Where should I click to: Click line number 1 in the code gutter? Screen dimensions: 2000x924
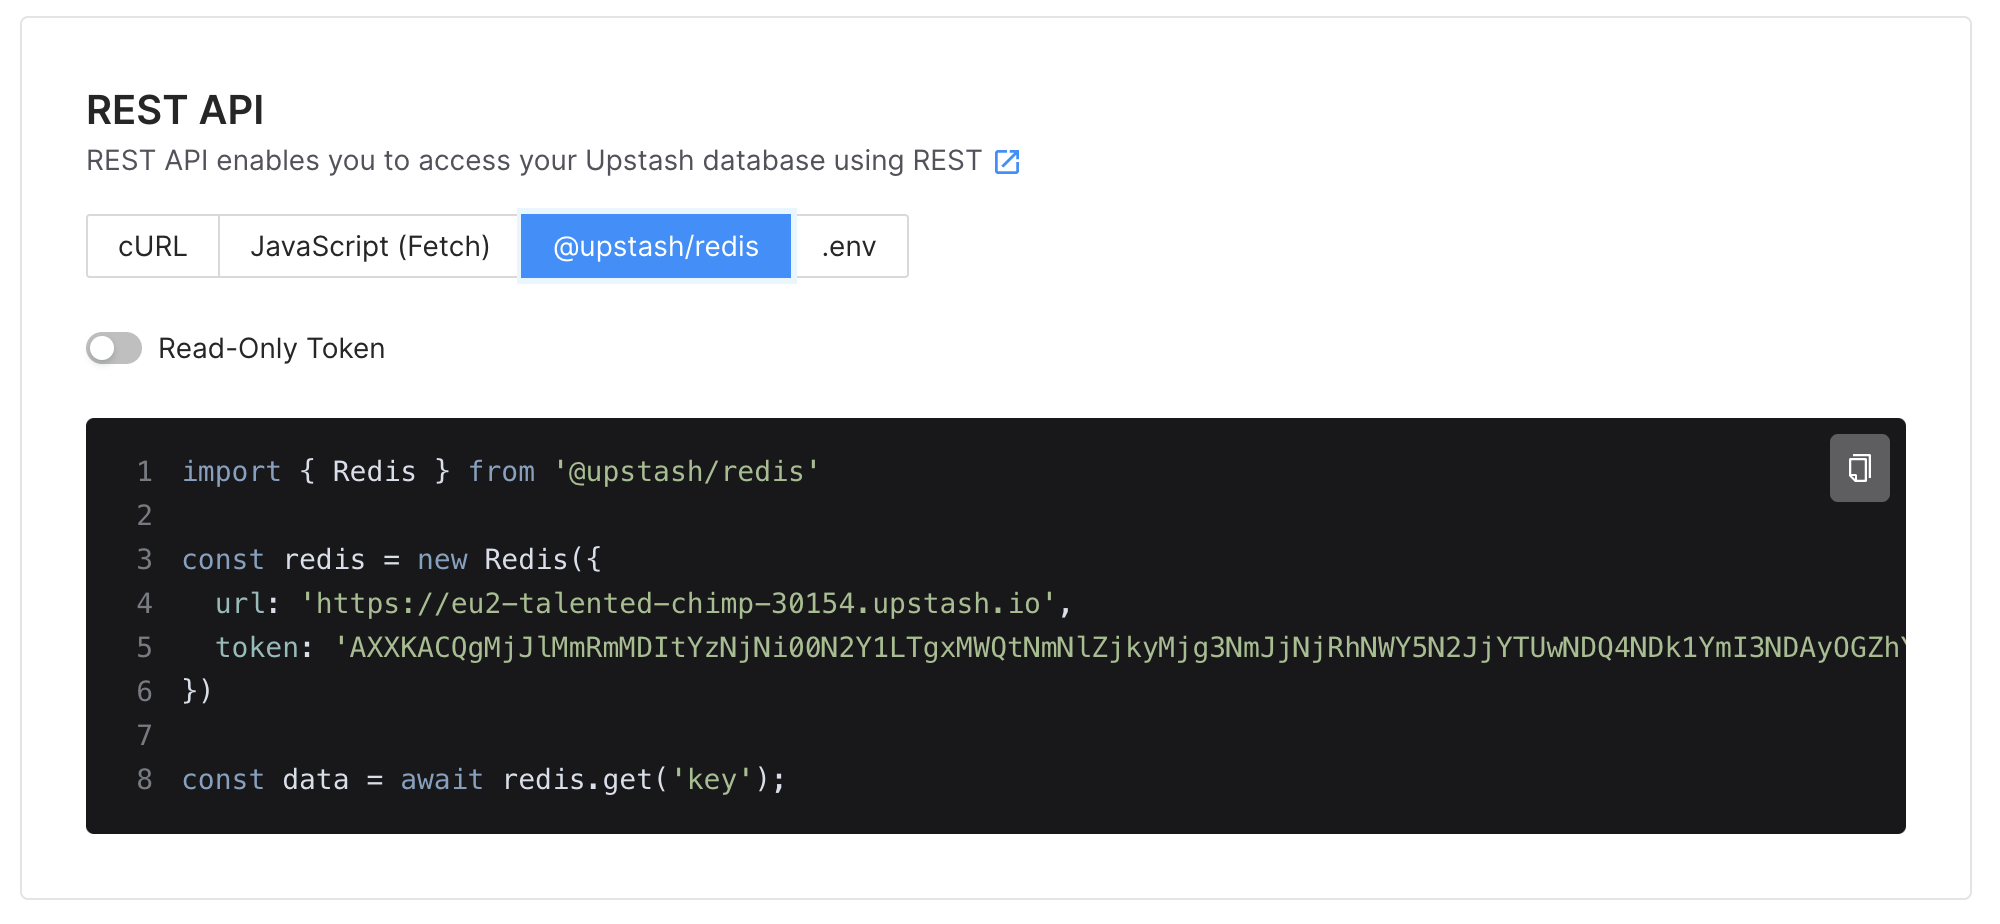pyautogui.click(x=145, y=472)
